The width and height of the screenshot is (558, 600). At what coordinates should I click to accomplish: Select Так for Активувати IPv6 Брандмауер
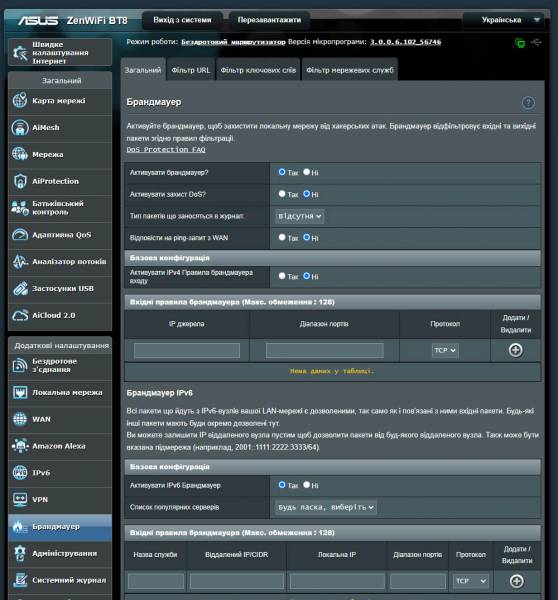click(282, 485)
